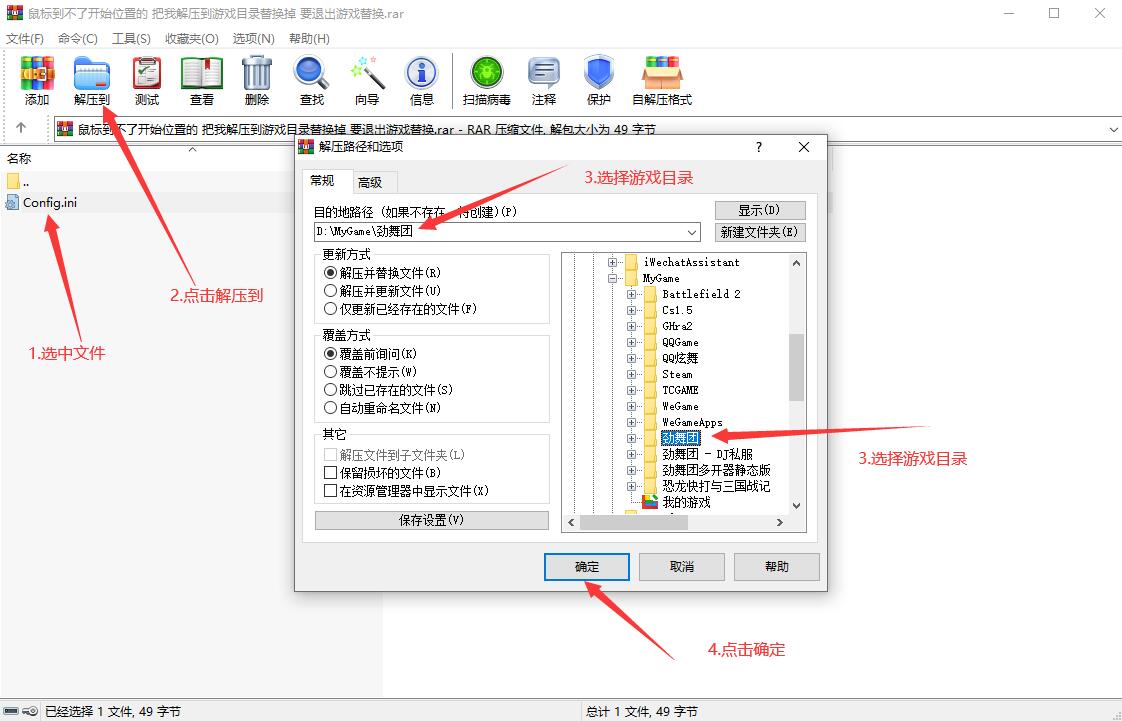The image size is (1122, 721).
Task: Click the Protect (保护) shield icon
Action: (598, 80)
